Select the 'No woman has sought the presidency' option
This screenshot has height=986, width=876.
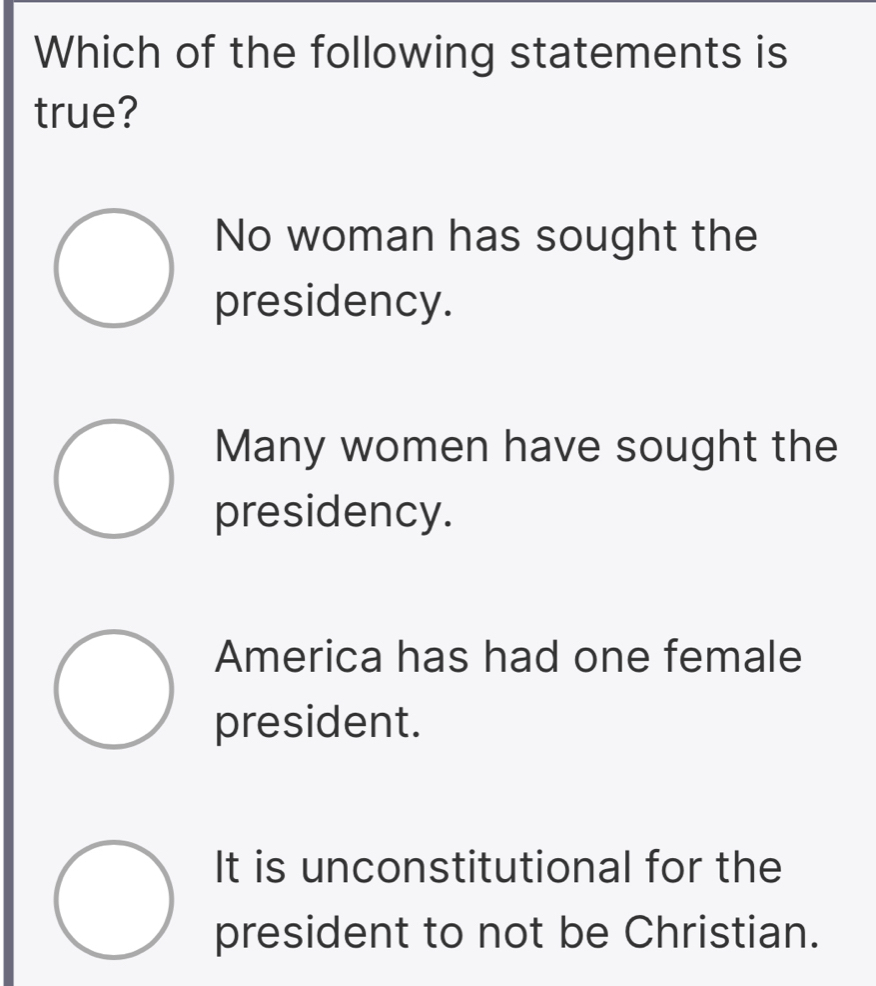pyautogui.click(x=115, y=268)
